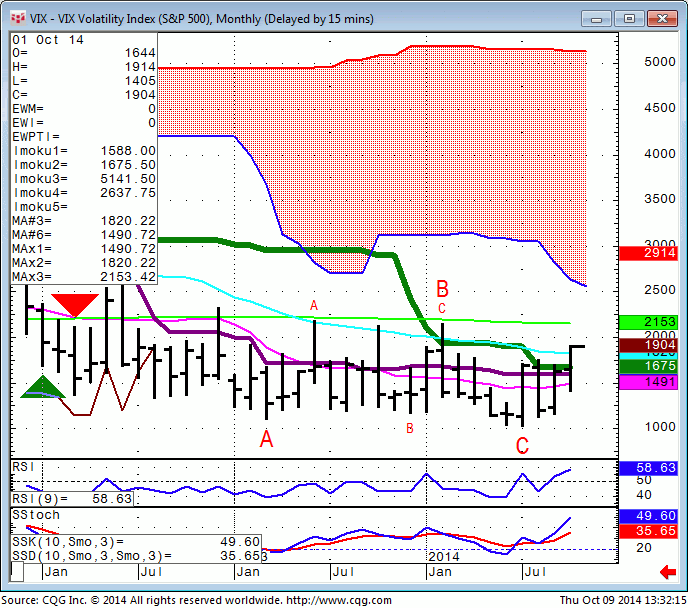Click the SSK(10,Smo,3)= readout row
The width and height of the screenshot is (688, 608).
(136, 542)
